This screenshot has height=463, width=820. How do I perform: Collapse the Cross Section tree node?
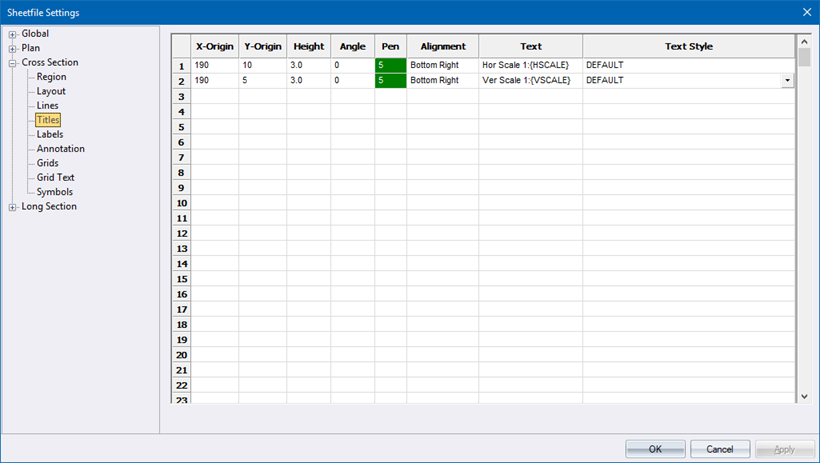tap(12, 63)
